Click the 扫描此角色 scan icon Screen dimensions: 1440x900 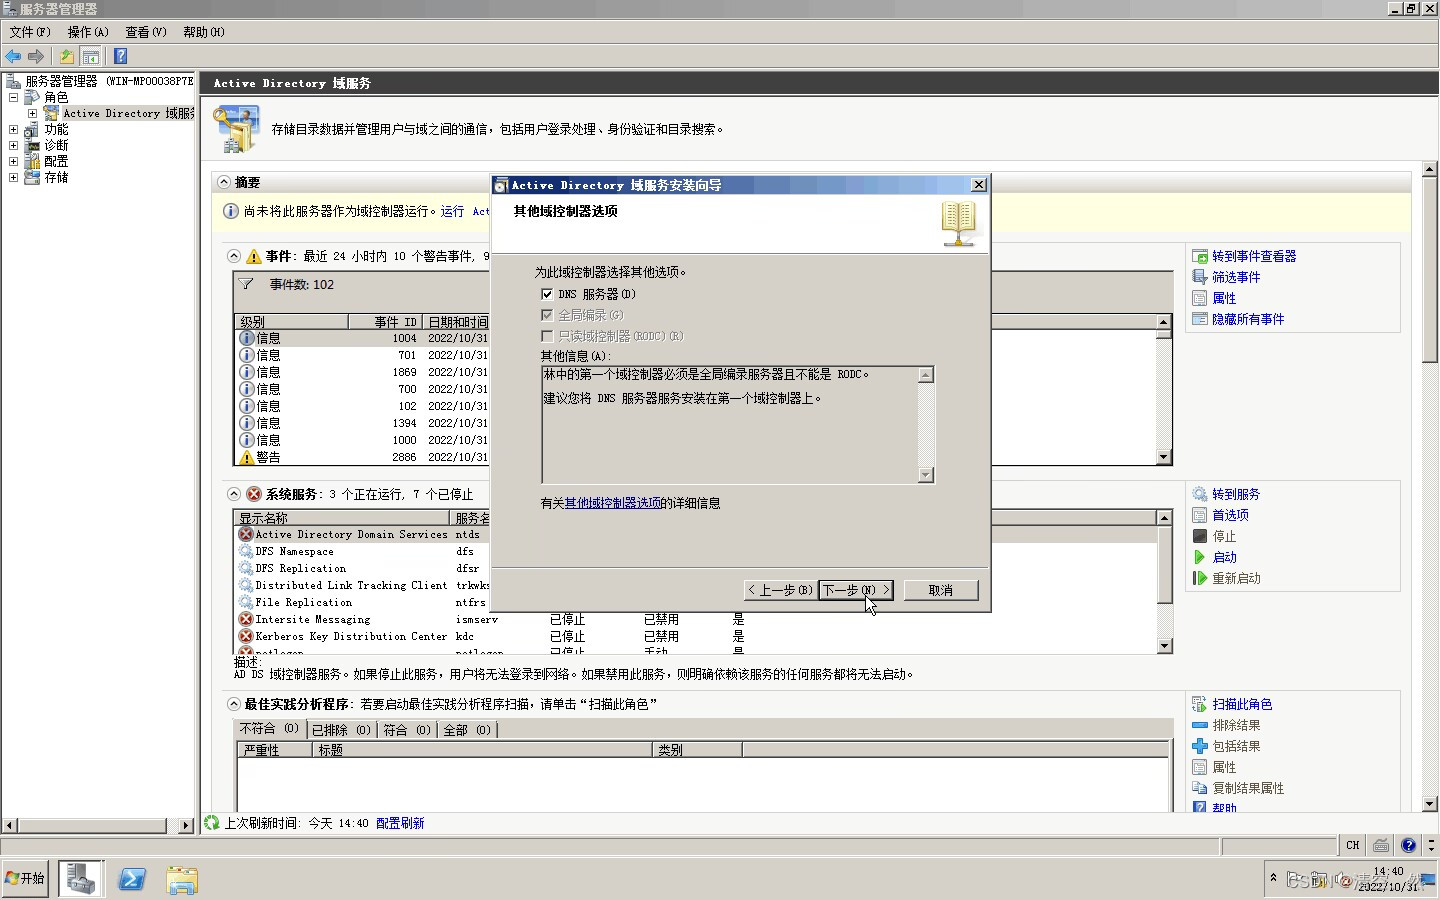[1200, 705]
